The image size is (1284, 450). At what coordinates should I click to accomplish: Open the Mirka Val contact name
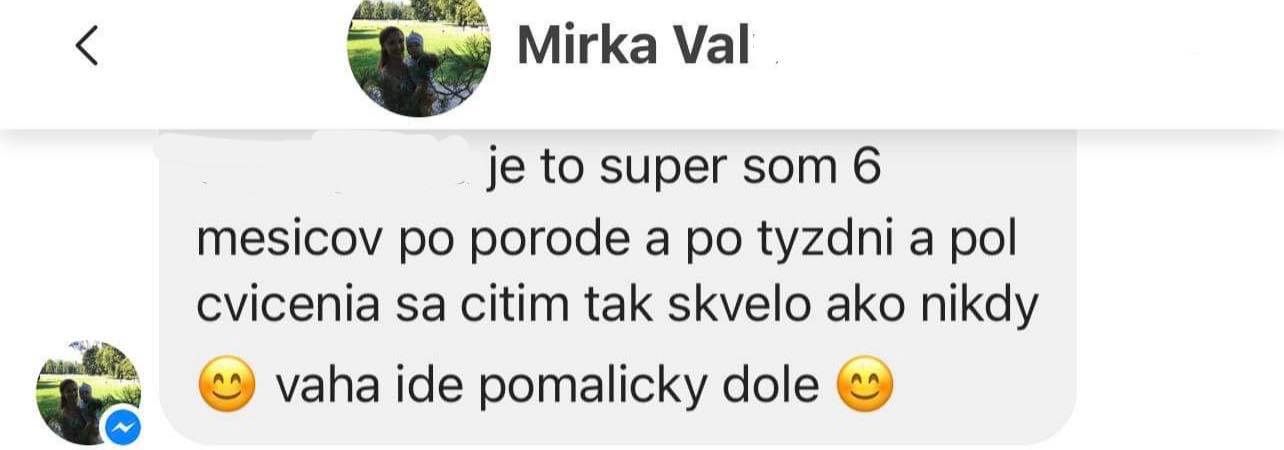tap(633, 47)
